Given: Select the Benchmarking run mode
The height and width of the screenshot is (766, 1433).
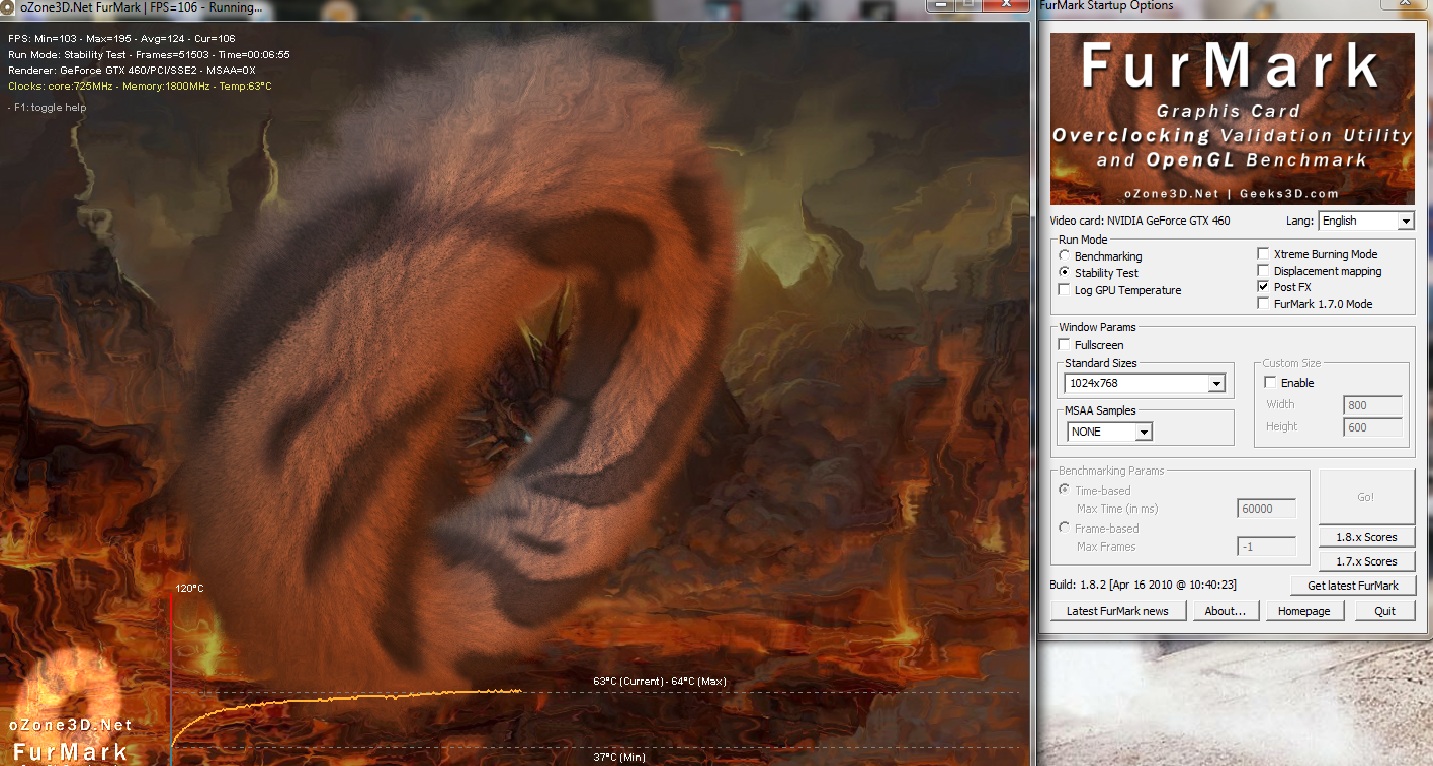Looking at the screenshot, I should [x=1065, y=256].
